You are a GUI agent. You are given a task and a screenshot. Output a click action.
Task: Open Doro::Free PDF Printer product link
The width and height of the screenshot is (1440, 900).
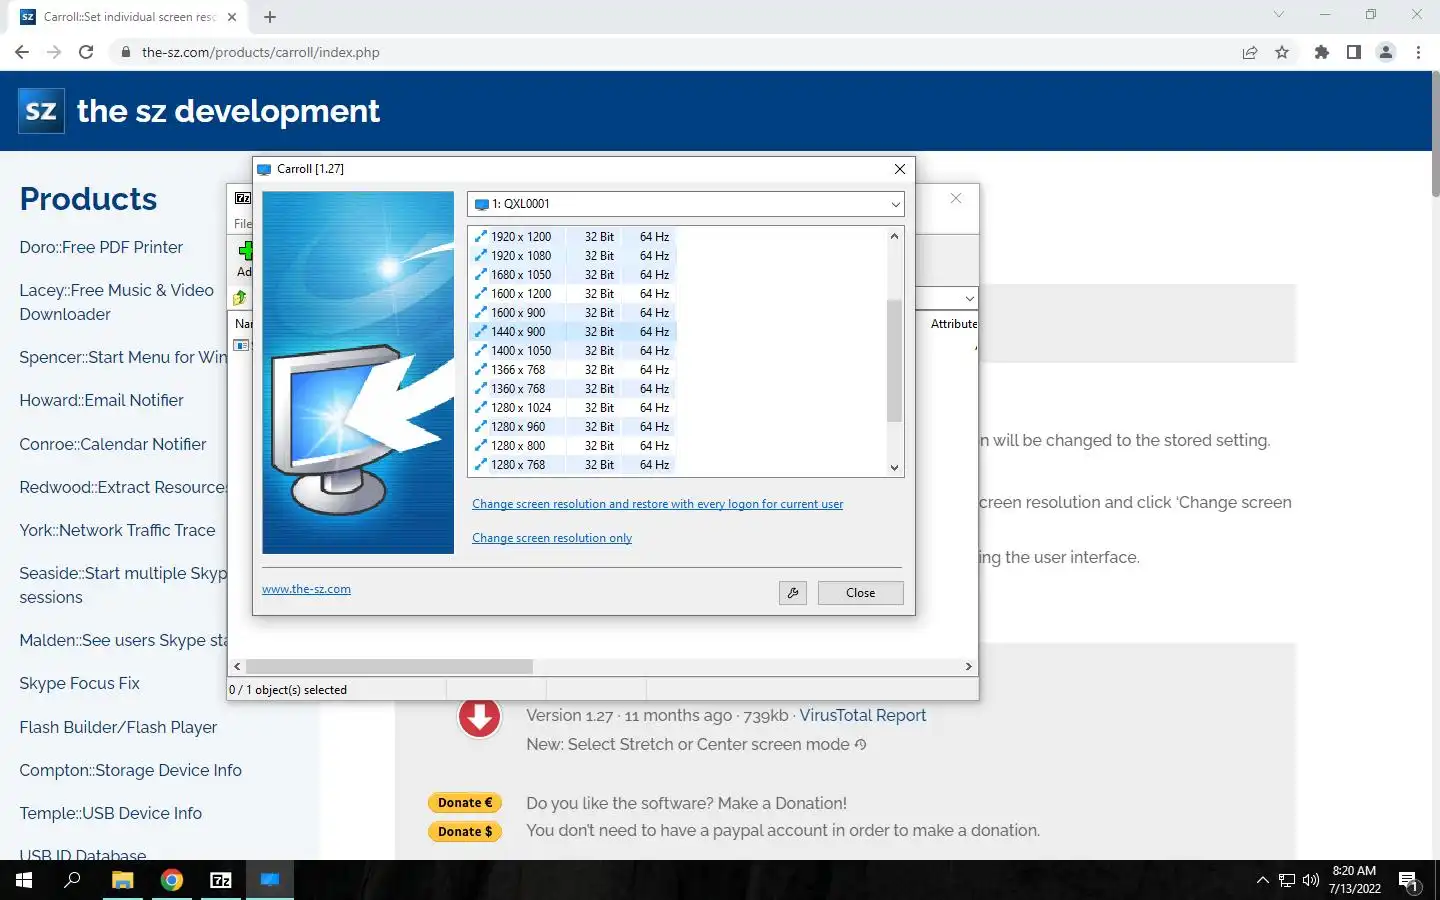(x=101, y=247)
